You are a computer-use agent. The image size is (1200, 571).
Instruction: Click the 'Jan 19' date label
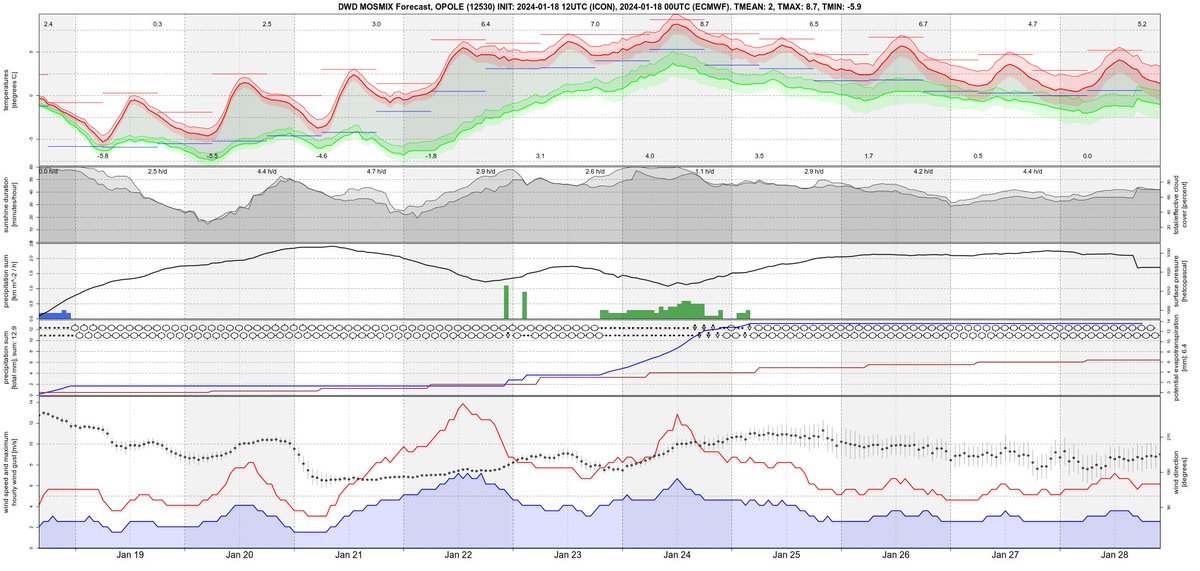(131, 554)
